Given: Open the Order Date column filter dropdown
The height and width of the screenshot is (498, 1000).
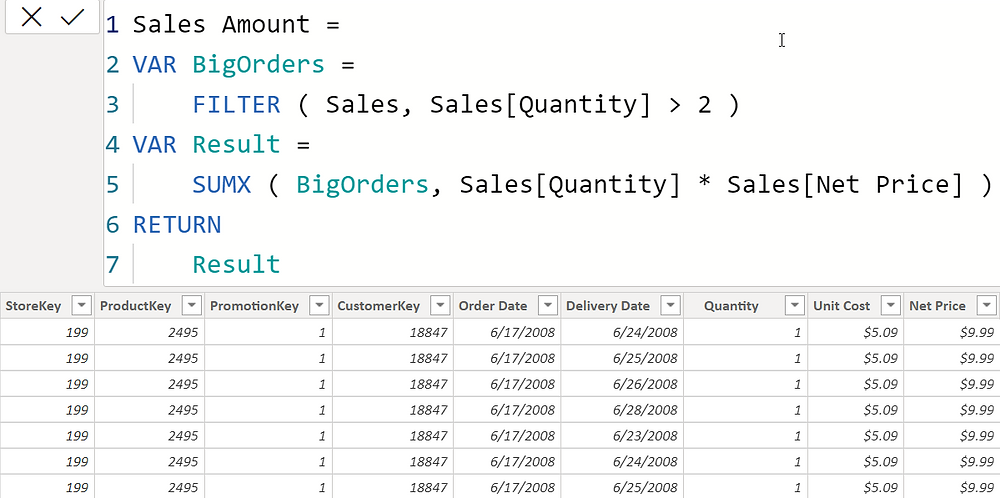Looking at the screenshot, I should [547, 306].
